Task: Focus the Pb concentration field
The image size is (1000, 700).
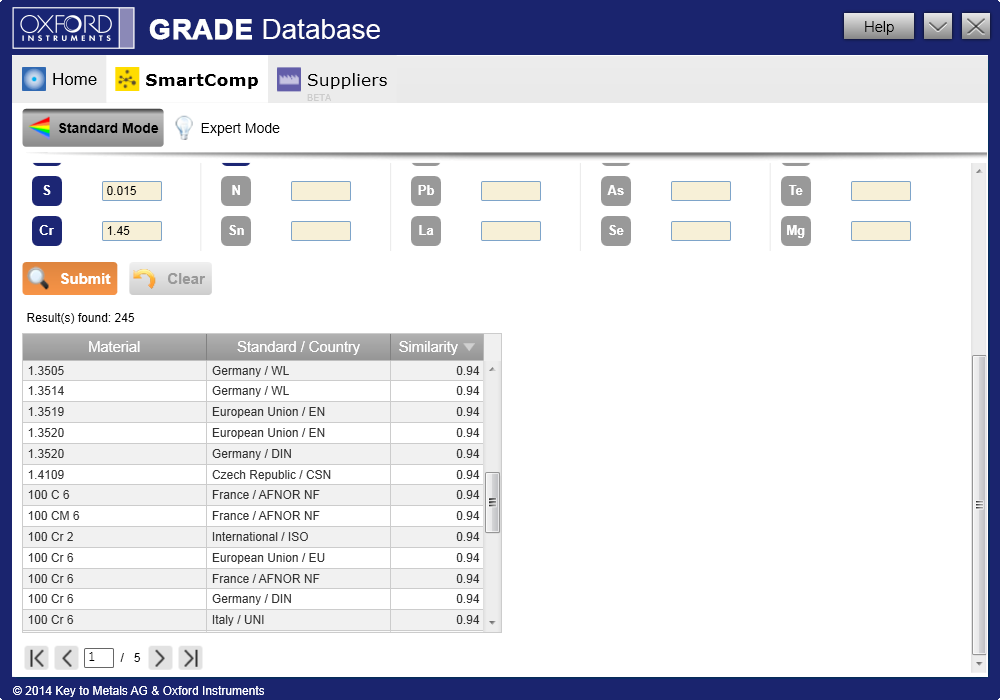Action: click(x=511, y=191)
